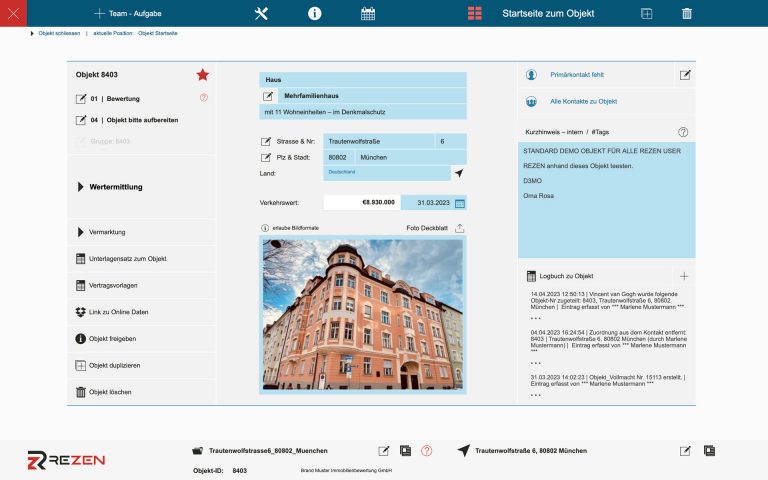Screen dimensions: 768x480
Task: Add a new Logbuch entry with plus icon
Action: coord(684,276)
